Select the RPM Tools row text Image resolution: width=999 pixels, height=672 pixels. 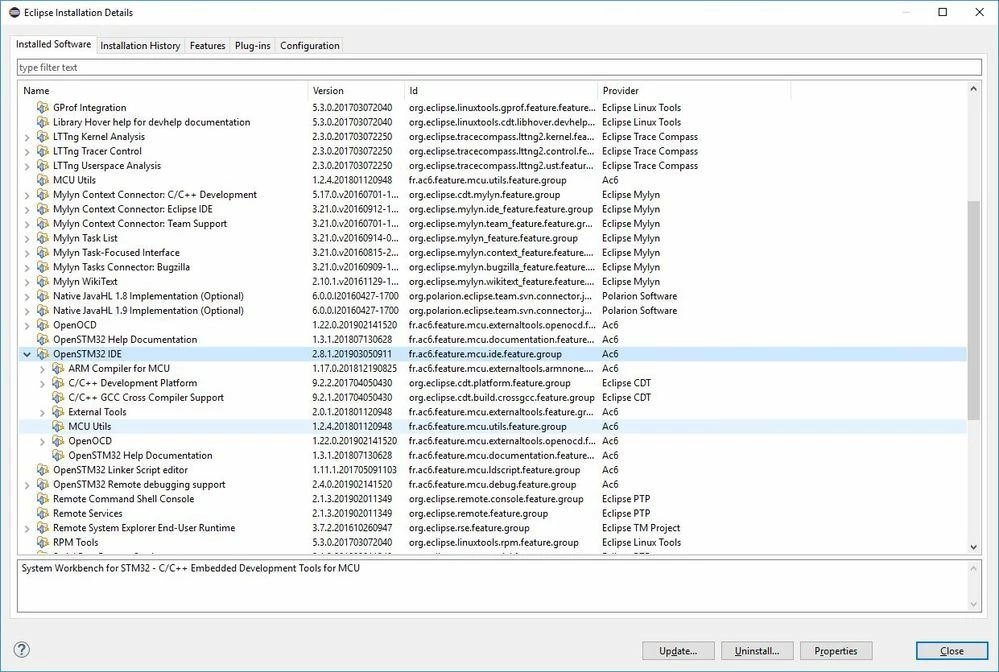pyautogui.click(x=76, y=543)
